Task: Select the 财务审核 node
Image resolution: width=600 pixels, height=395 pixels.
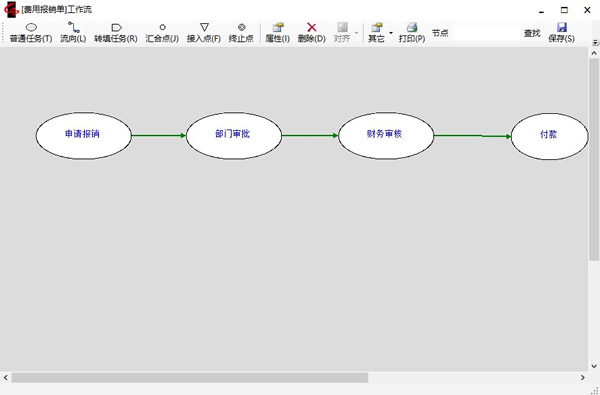Action: 386,135
